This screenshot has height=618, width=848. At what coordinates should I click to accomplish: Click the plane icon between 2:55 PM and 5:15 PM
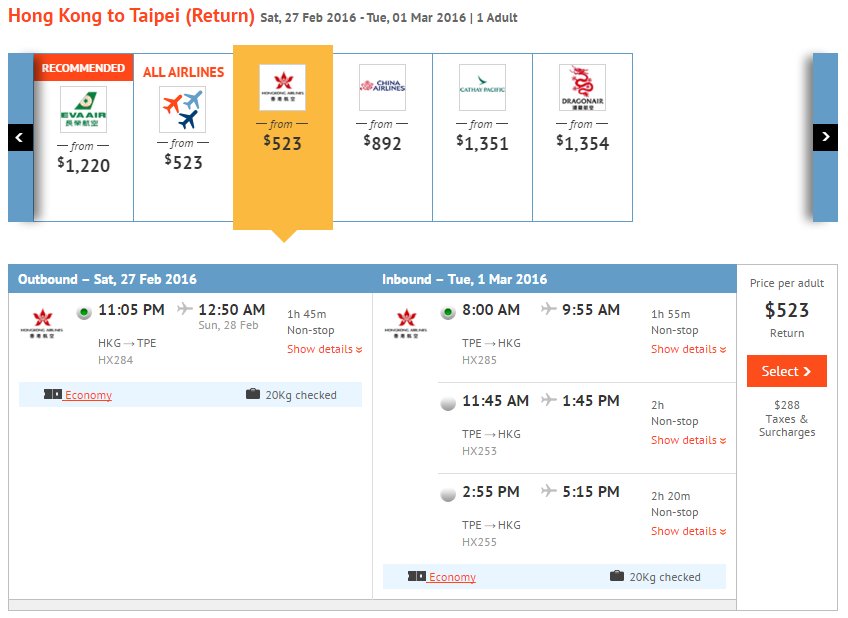point(548,490)
